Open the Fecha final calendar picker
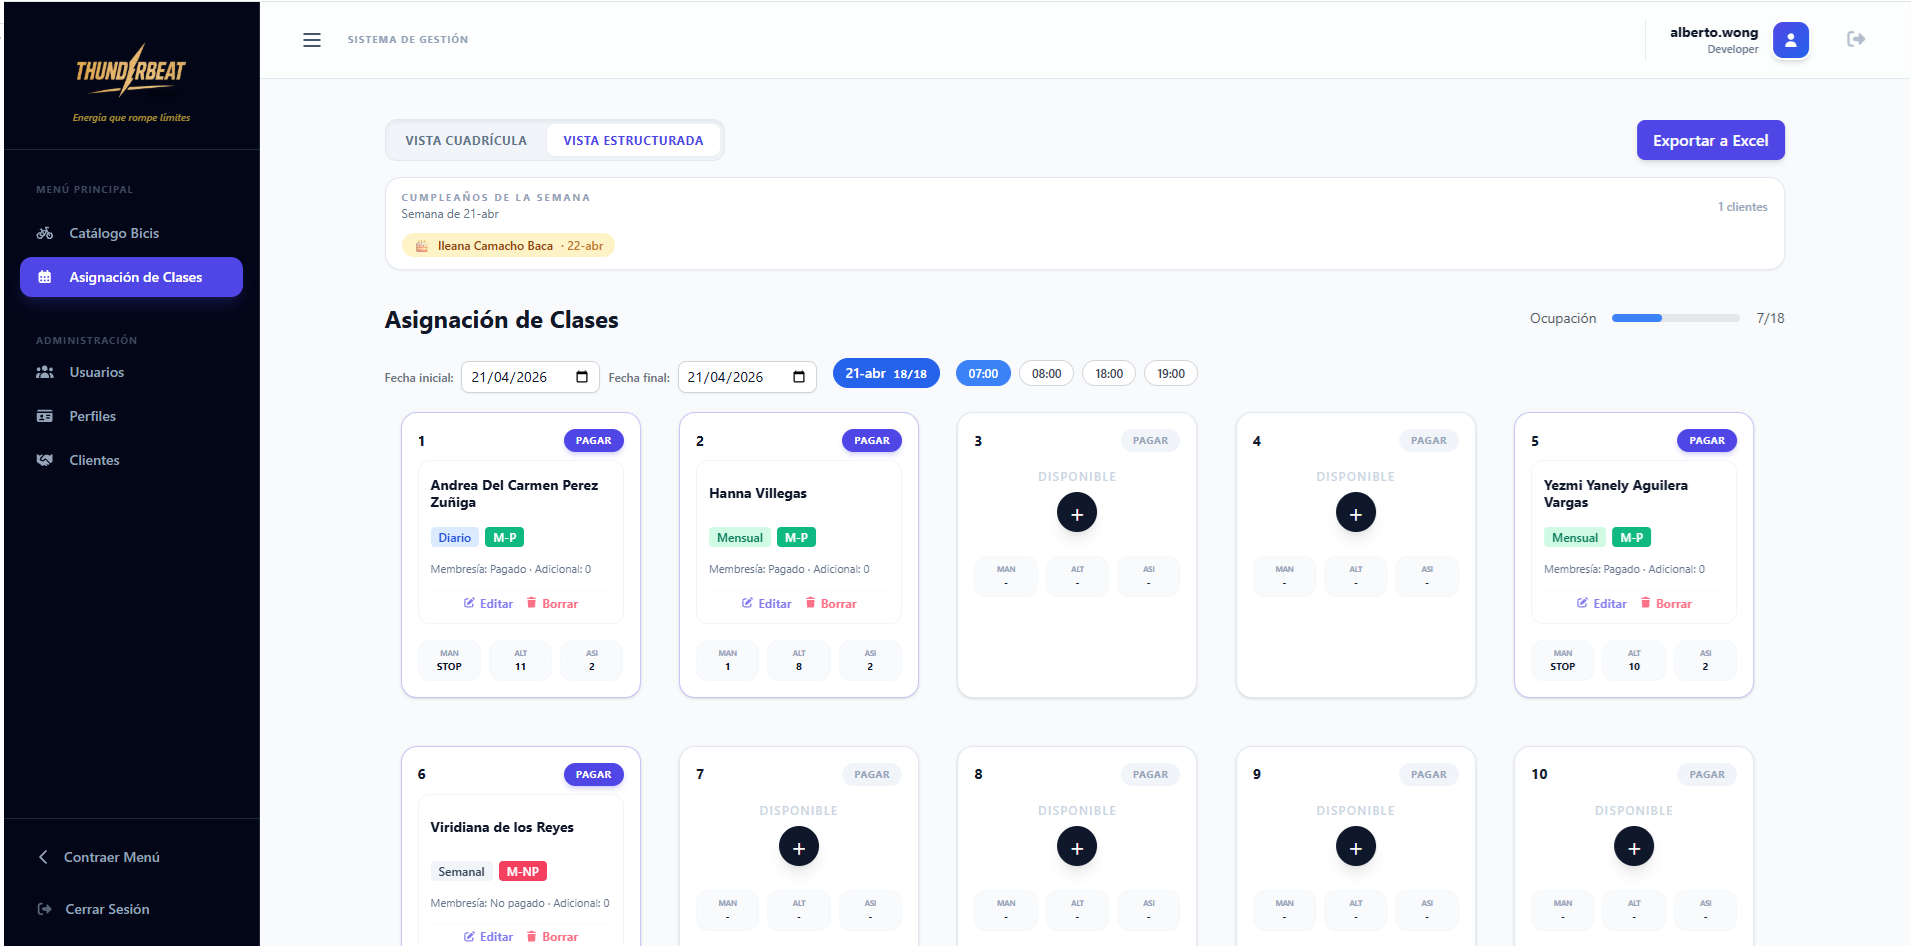1911x946 pixels. point(799,377)
